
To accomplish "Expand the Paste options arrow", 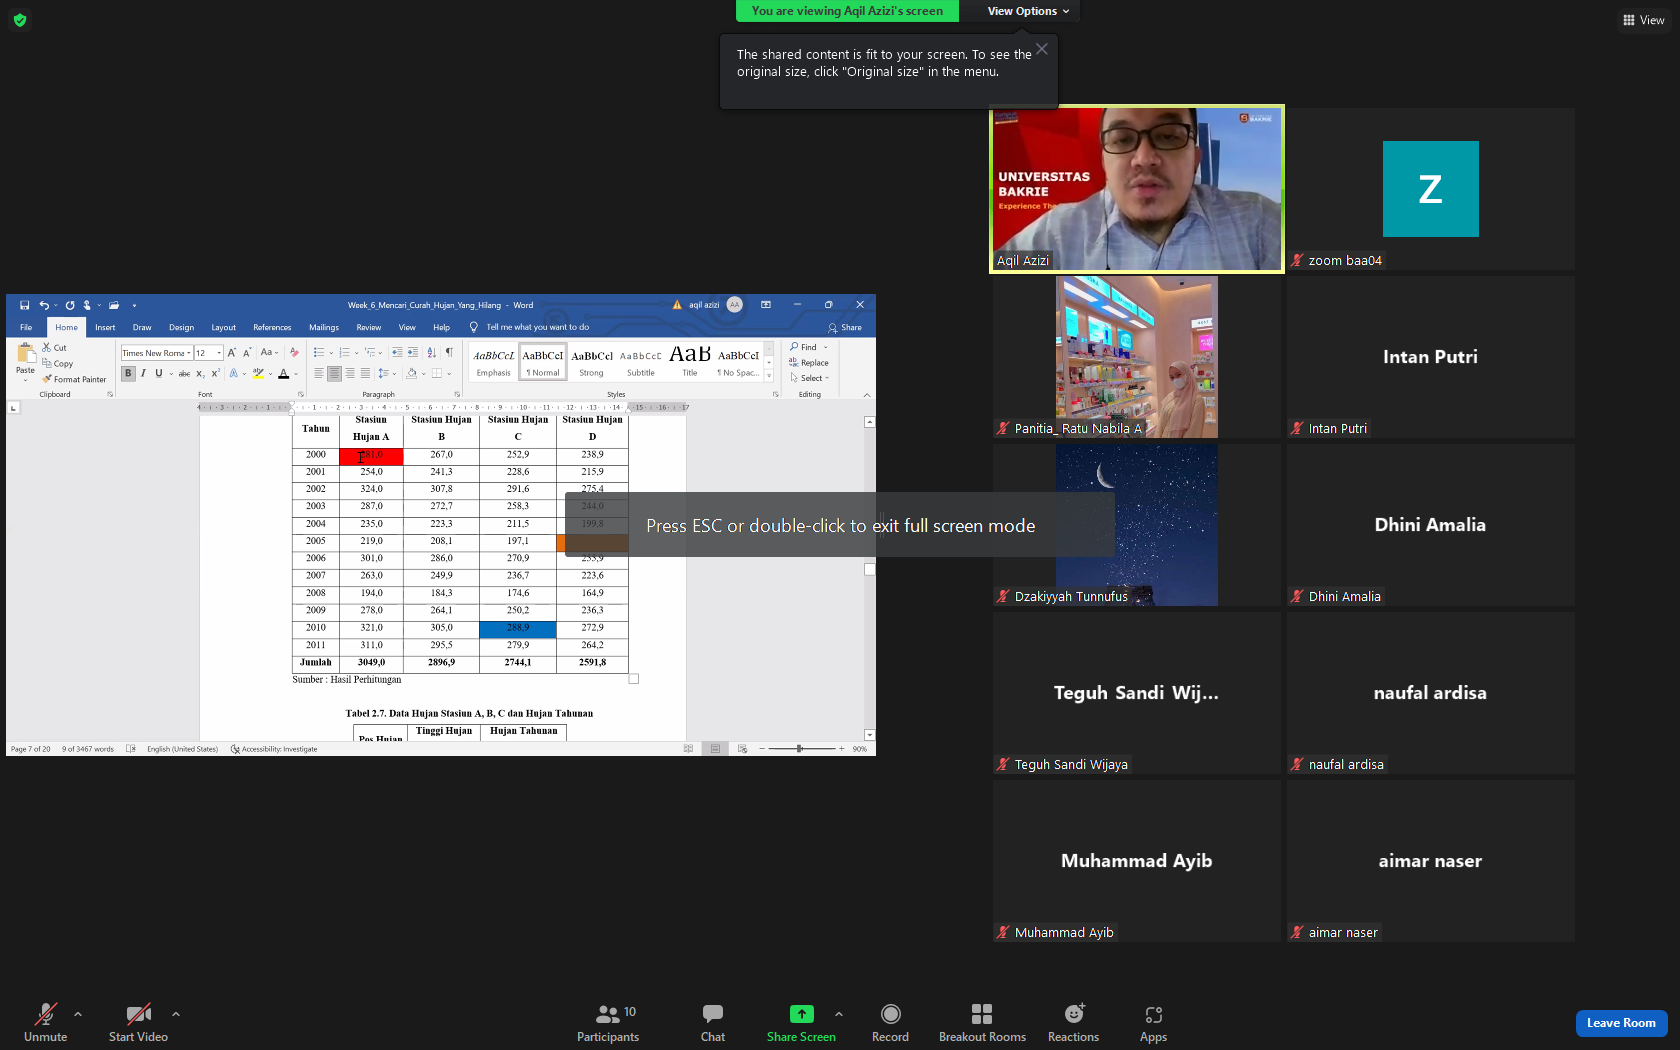I will point(25,380).
